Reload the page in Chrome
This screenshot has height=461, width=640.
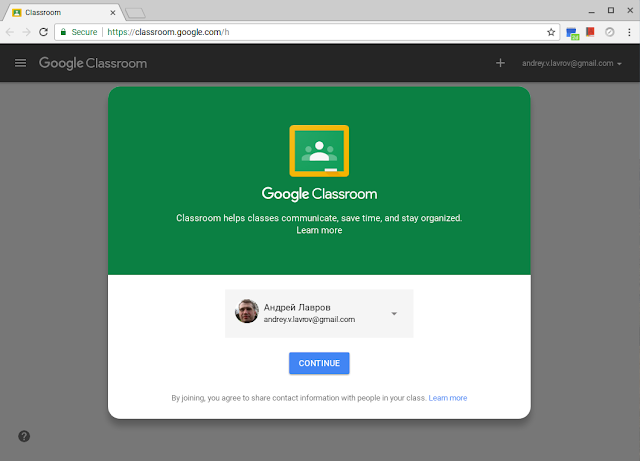[43, 32]
